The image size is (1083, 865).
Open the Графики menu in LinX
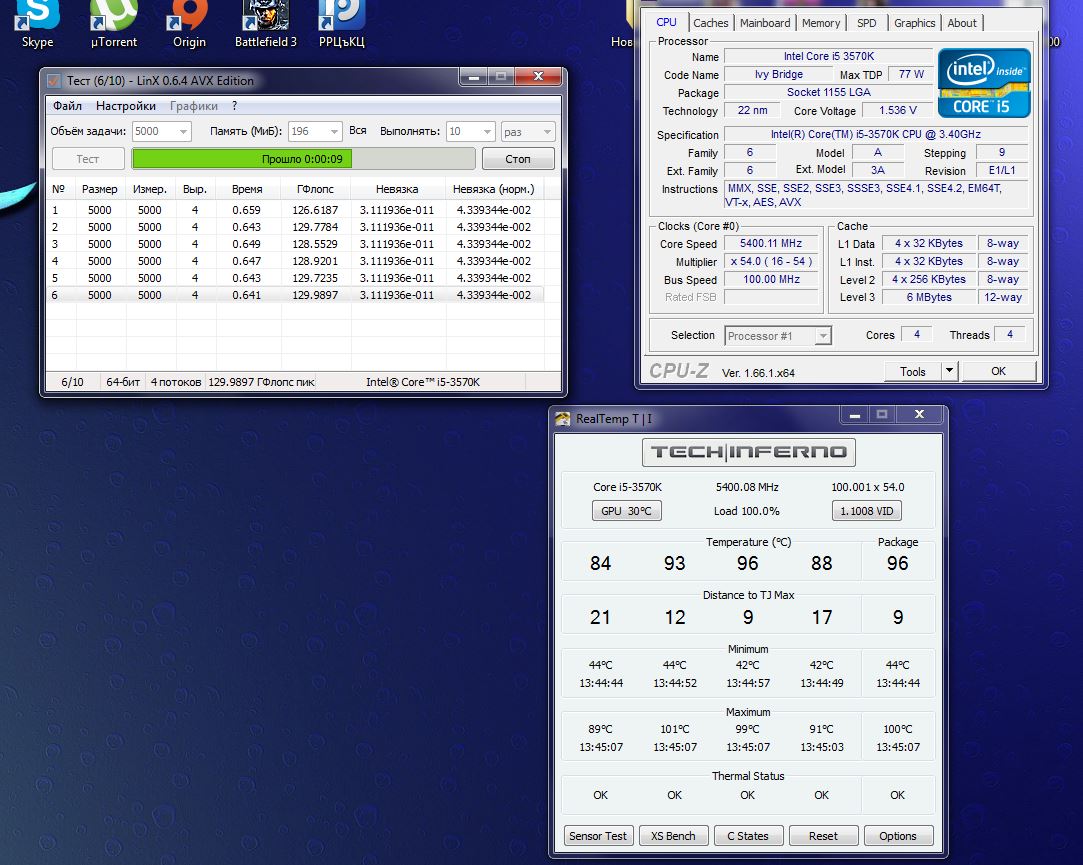point(193,106)
